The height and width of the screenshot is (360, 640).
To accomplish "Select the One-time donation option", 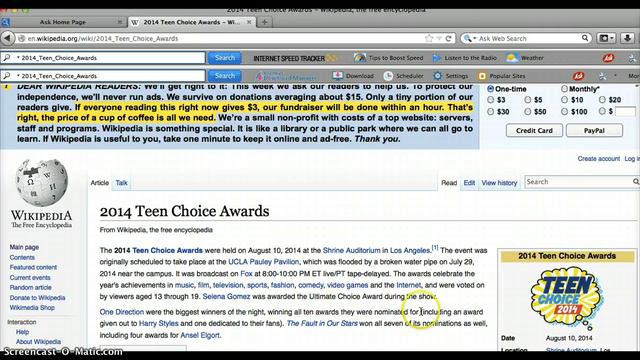I will [x=491, y=89].
